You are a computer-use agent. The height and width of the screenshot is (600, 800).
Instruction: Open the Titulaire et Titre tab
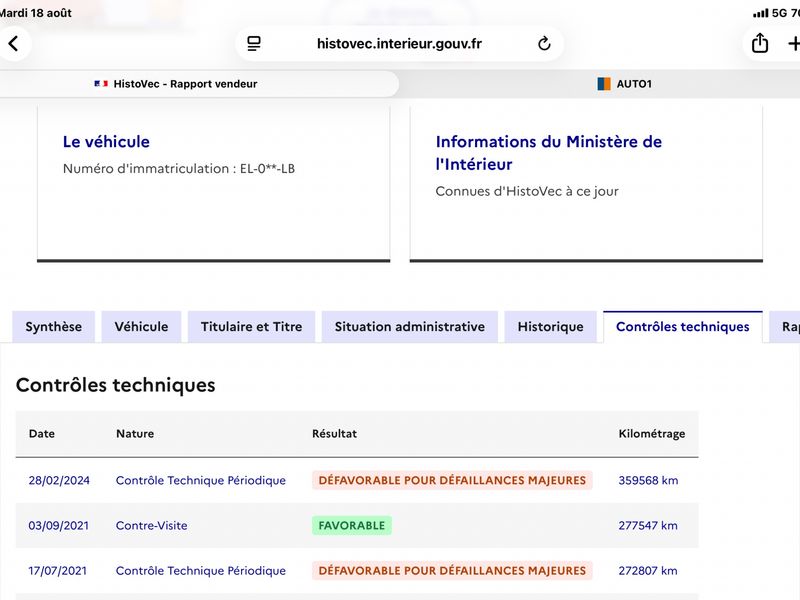252,327
